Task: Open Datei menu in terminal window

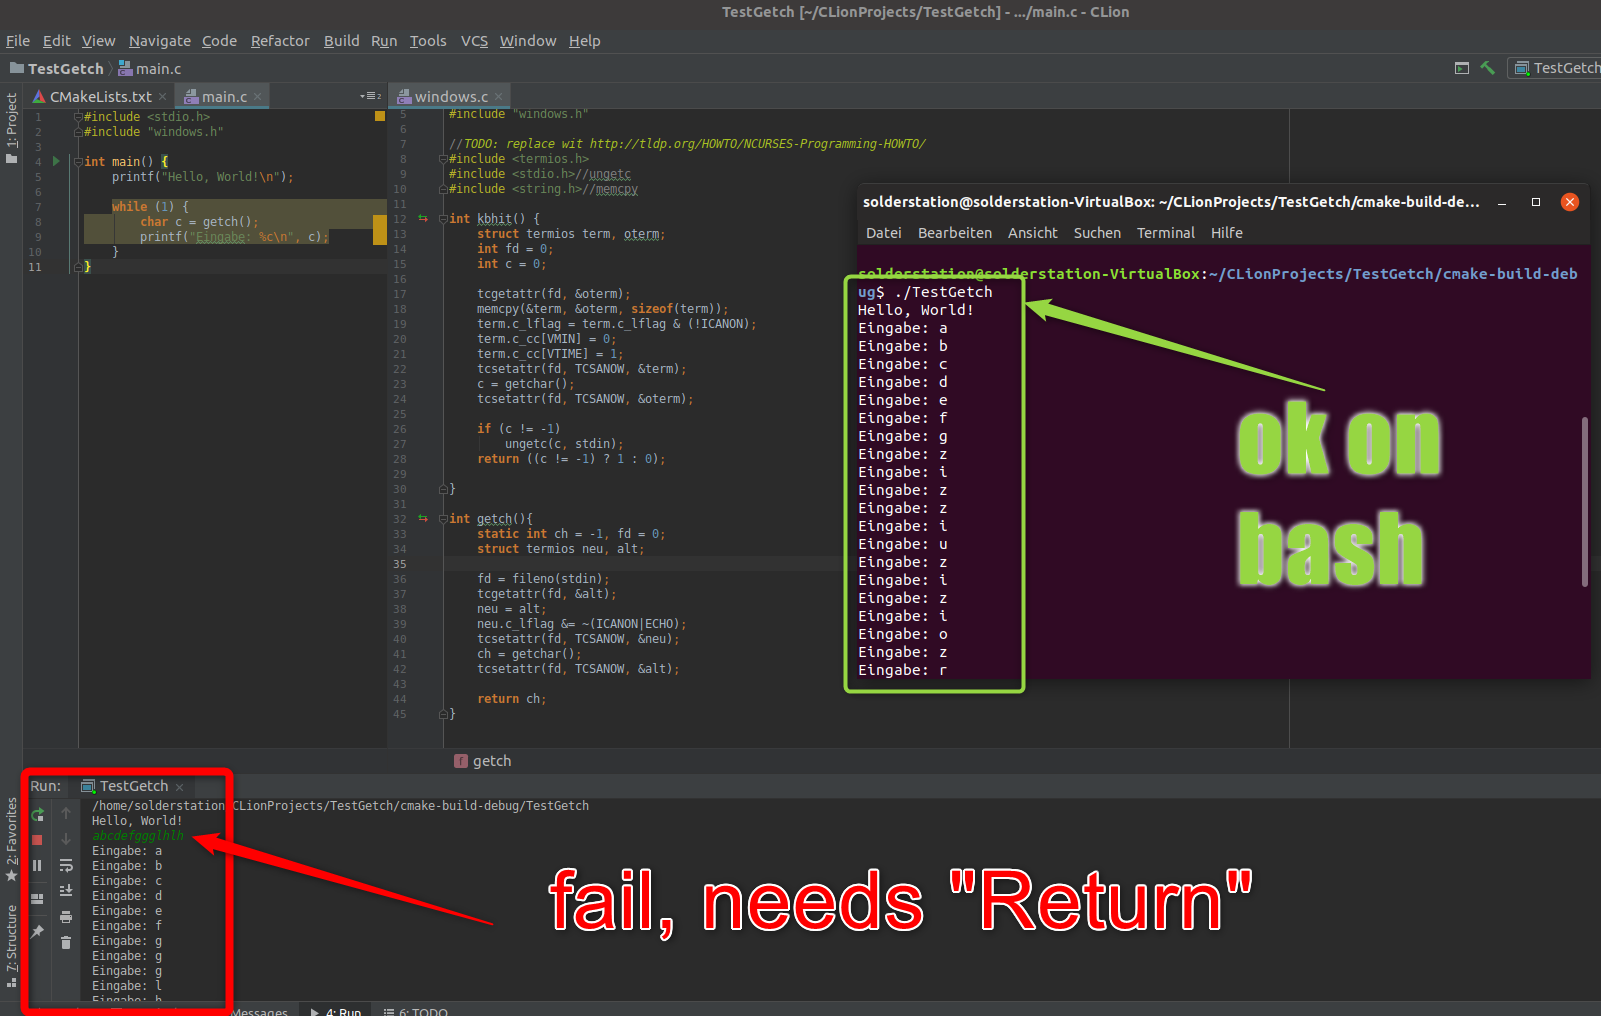Action: point(884,233)
